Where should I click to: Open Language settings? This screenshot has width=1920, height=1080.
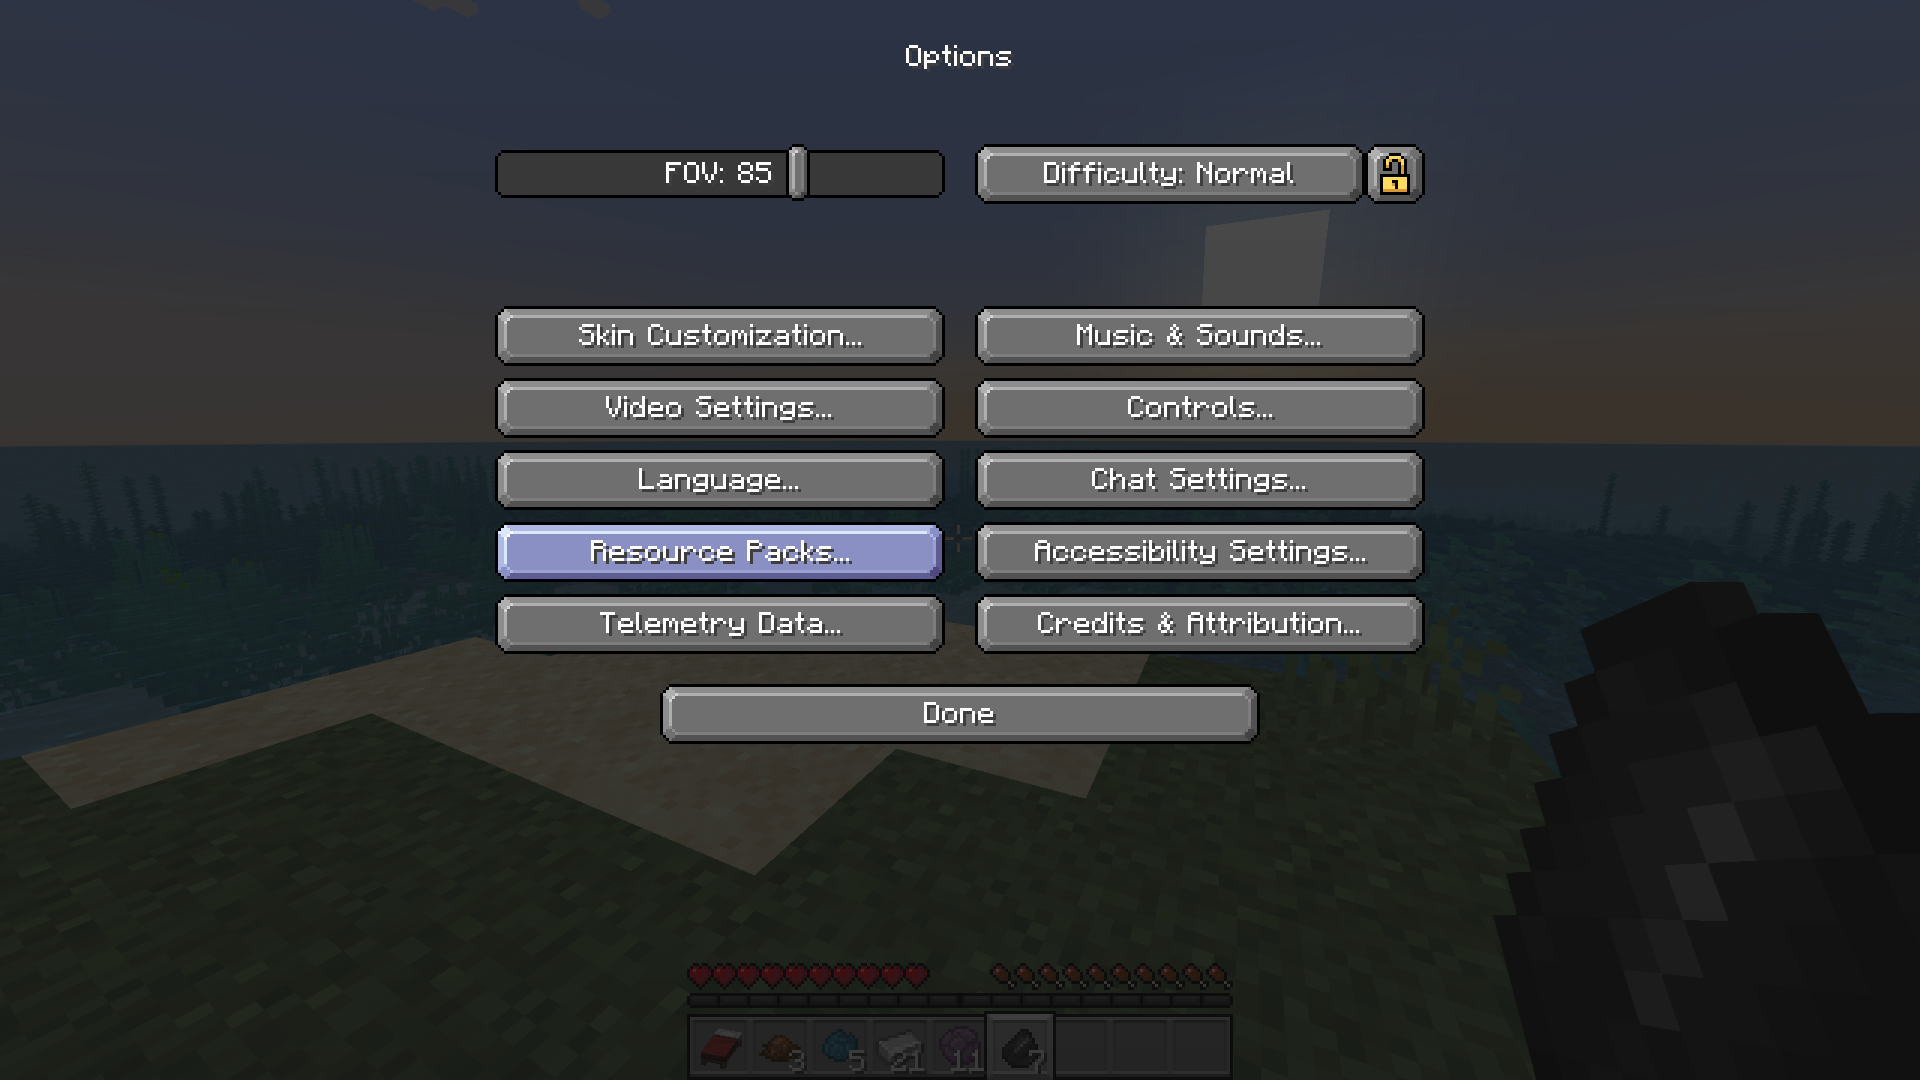719,479
